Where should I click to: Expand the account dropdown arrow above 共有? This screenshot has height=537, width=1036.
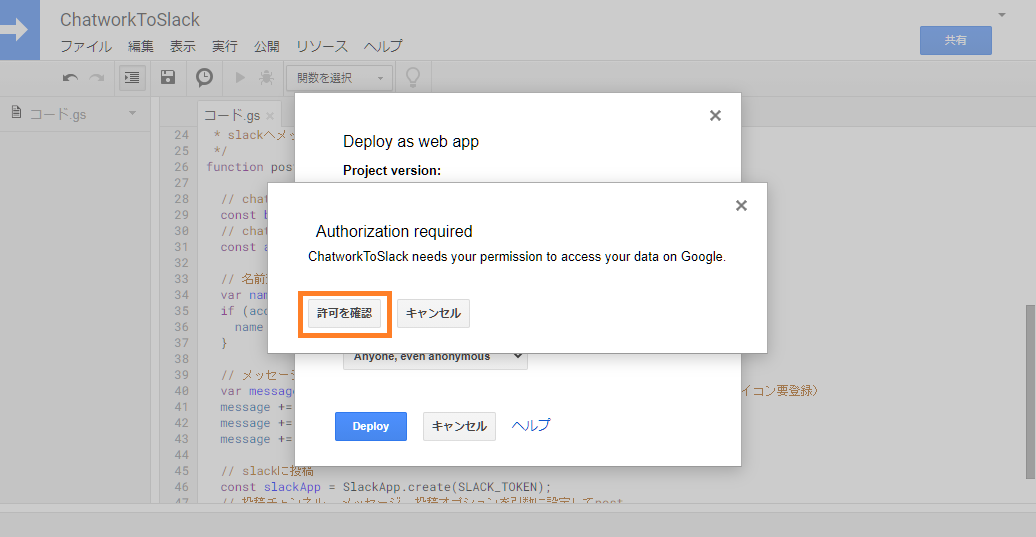click(x=1002, y=15)
